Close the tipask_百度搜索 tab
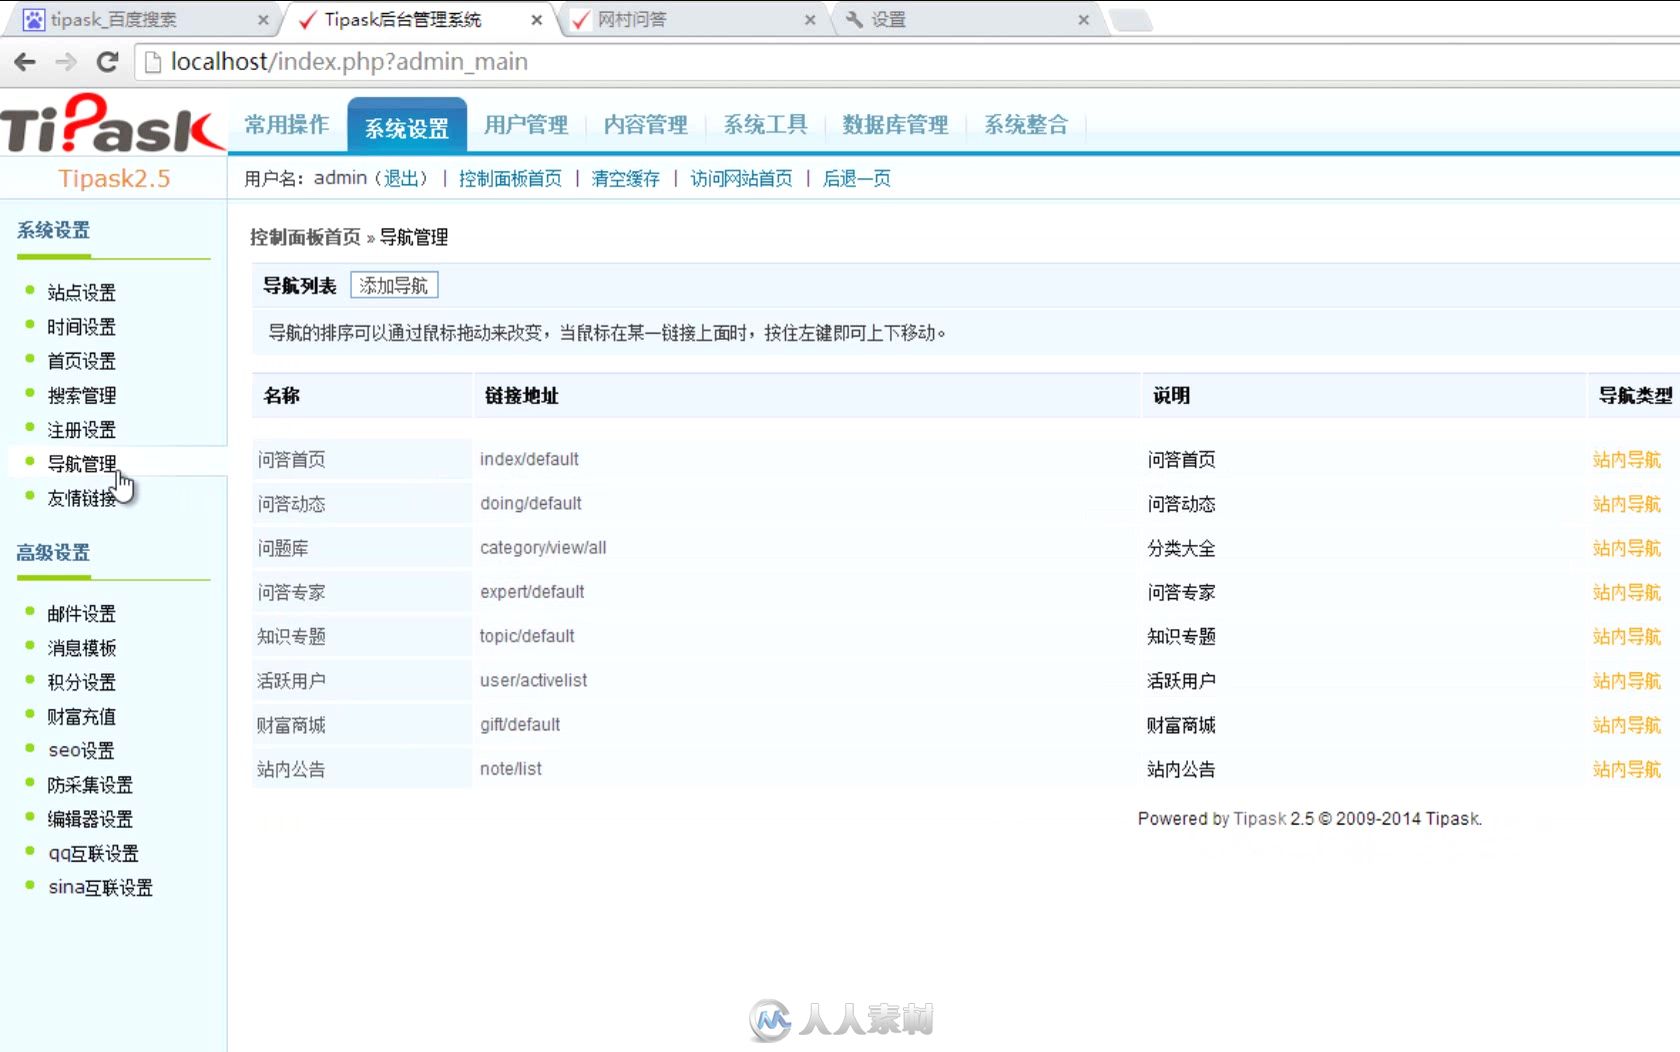The width and height of the screenshot is (1680, 1052). [263, 20]
